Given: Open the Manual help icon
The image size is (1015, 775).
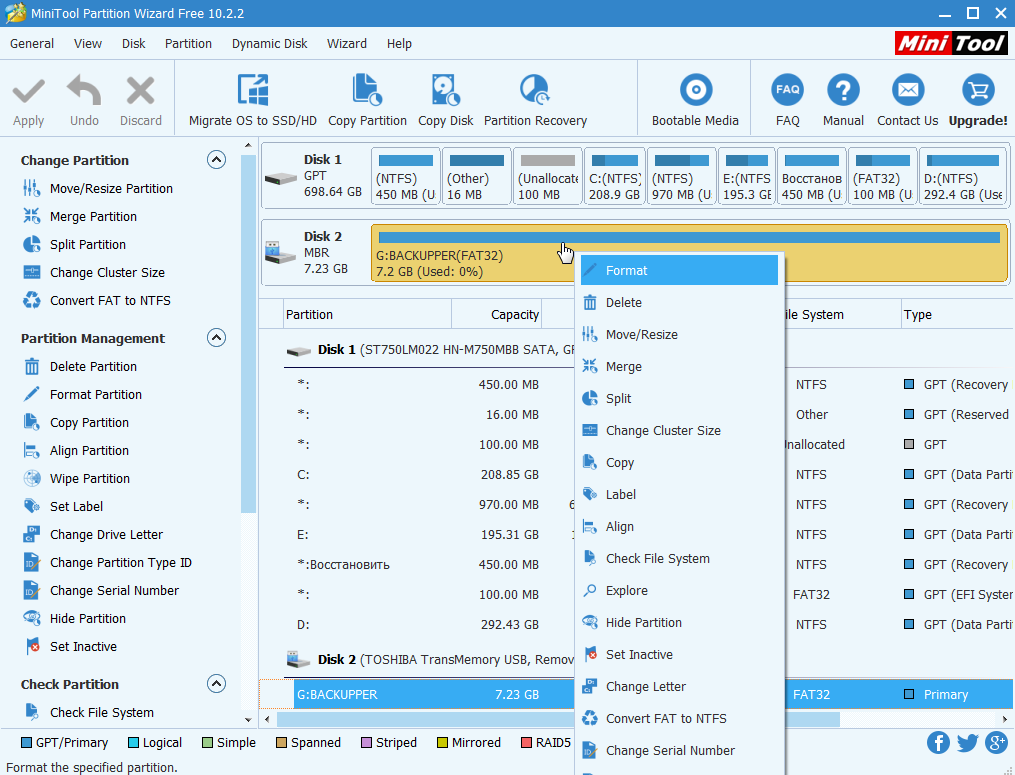Looking at the screenshot, I should tap(843, 91).
